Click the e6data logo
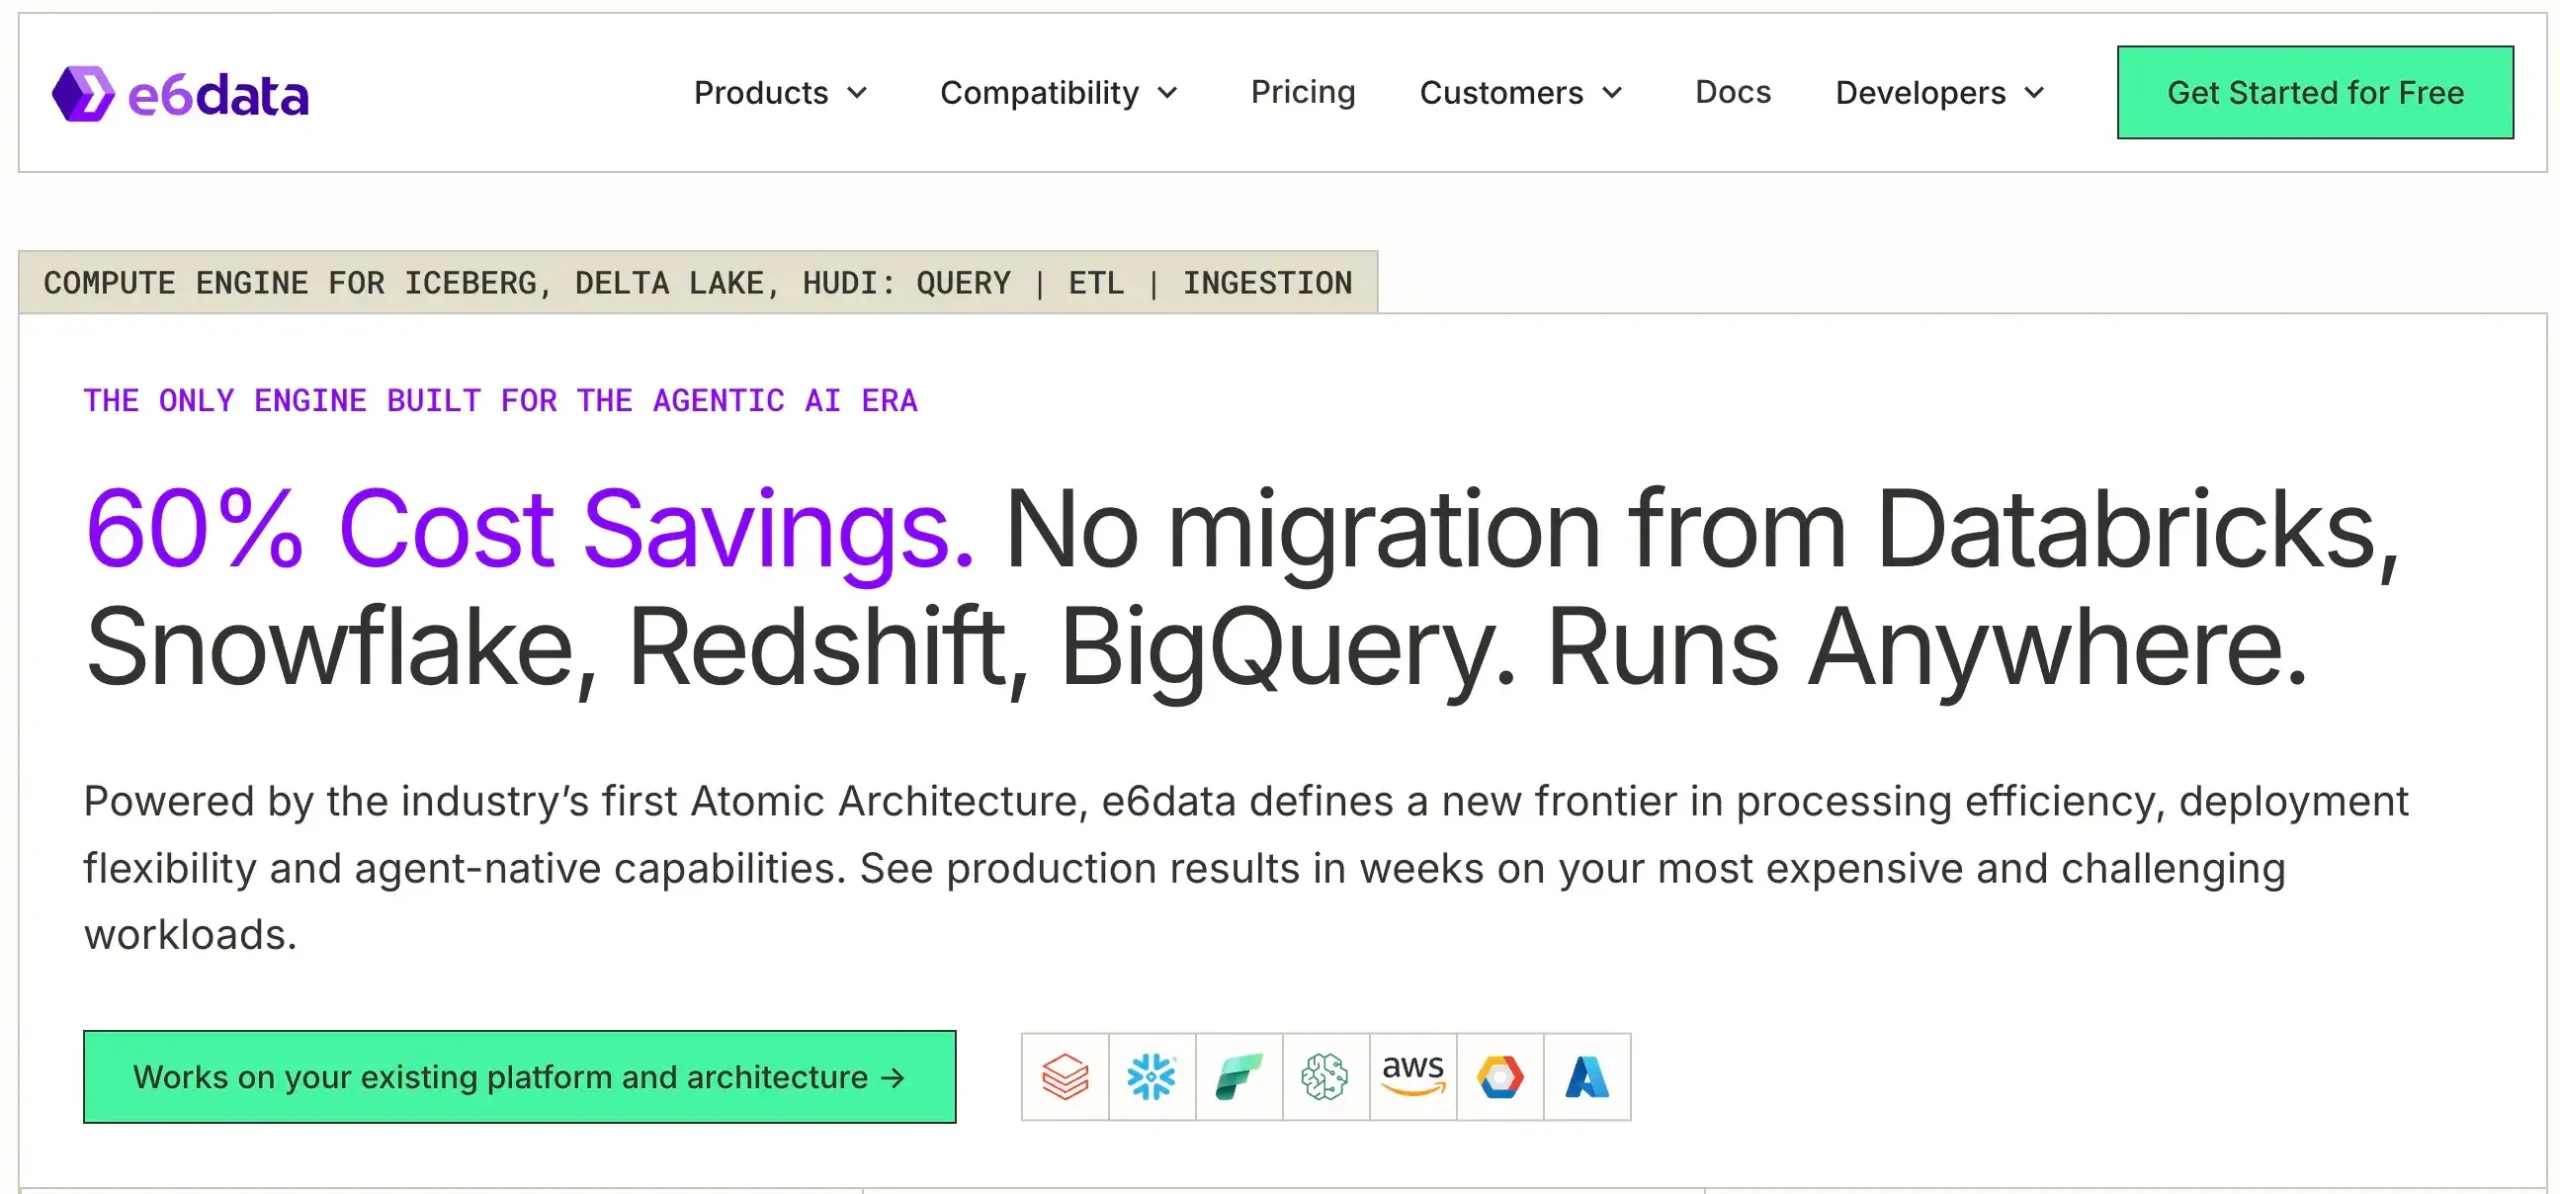The image size is (2560, 1194). (x=180, y=94)
